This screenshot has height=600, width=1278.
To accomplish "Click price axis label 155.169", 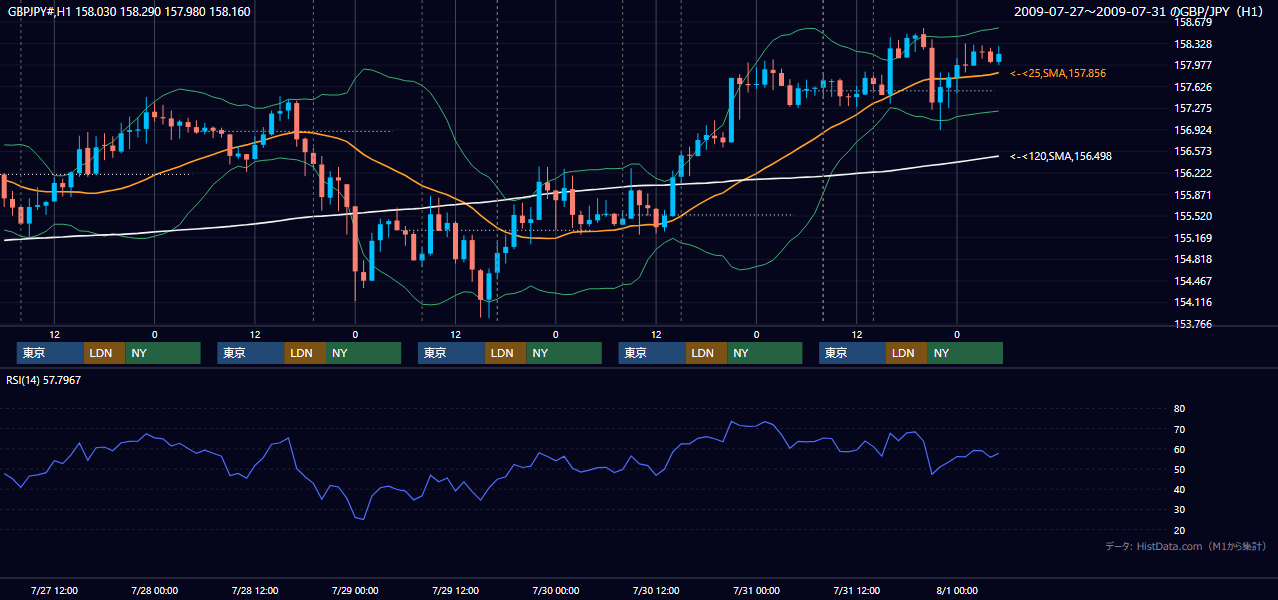I will 1191,238.
